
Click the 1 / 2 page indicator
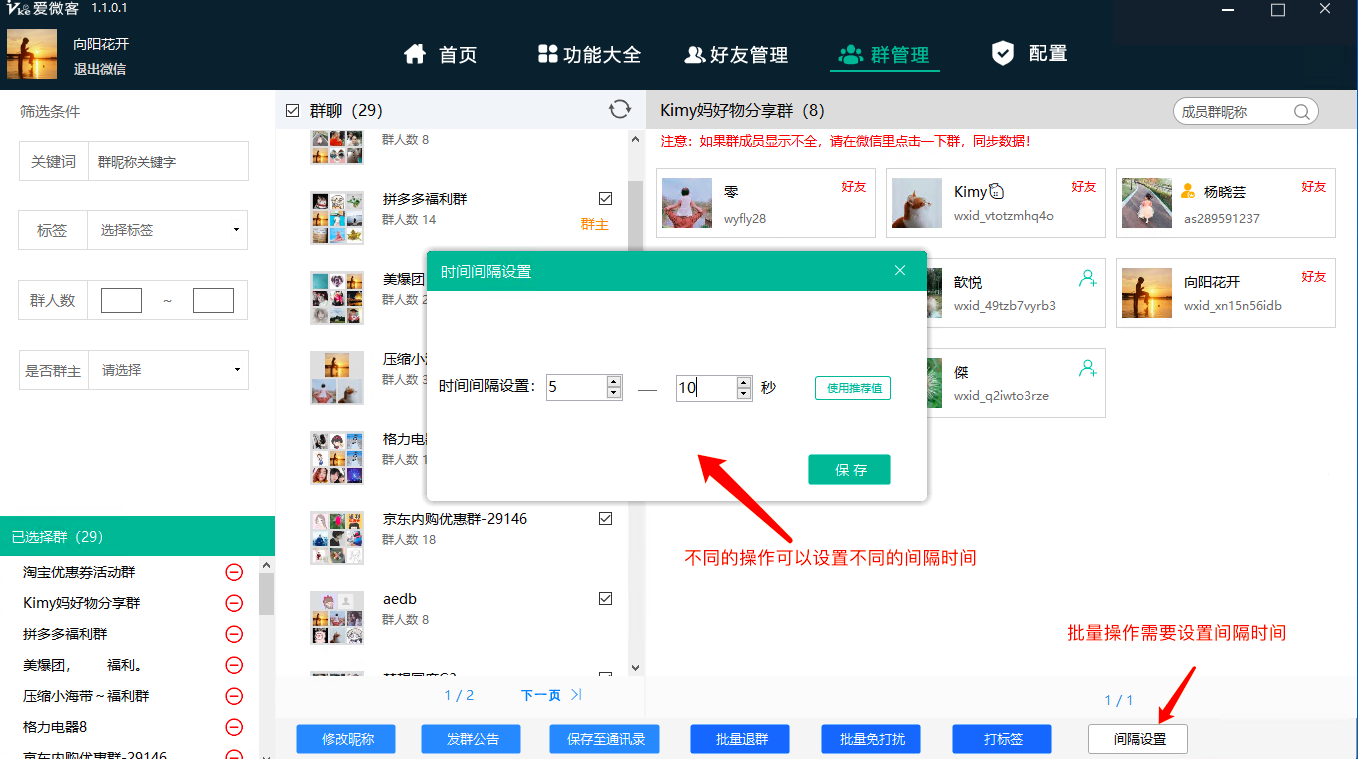point(459,695)
